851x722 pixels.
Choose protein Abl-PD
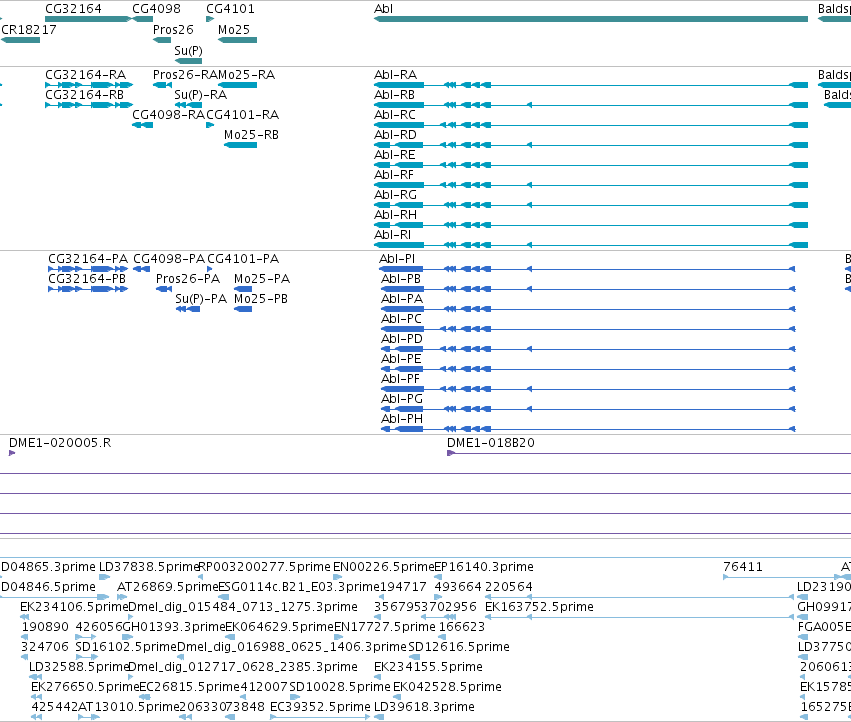click(402, 339)
